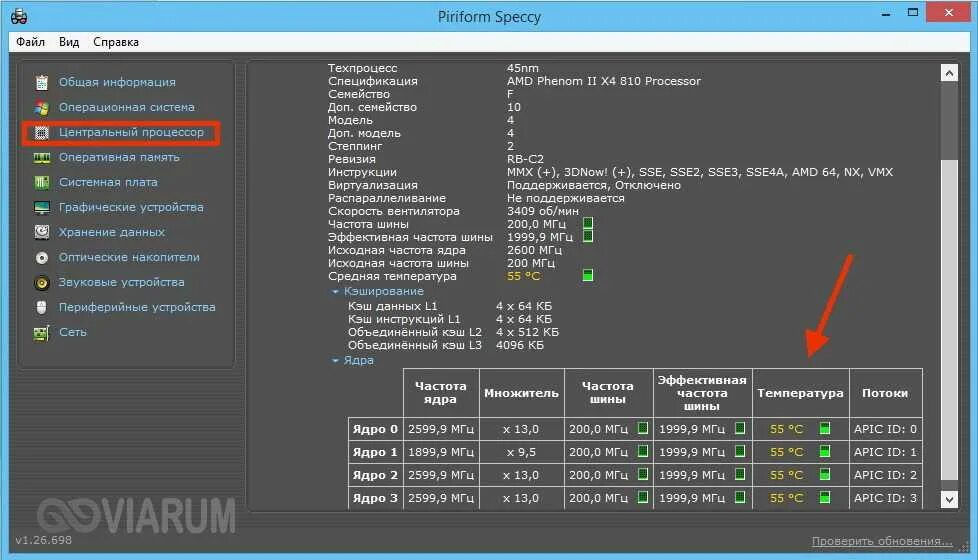This screenshot has height=560, width=978.
Task: Click the Графические устройства monitor icon
Action: [42, 207]
